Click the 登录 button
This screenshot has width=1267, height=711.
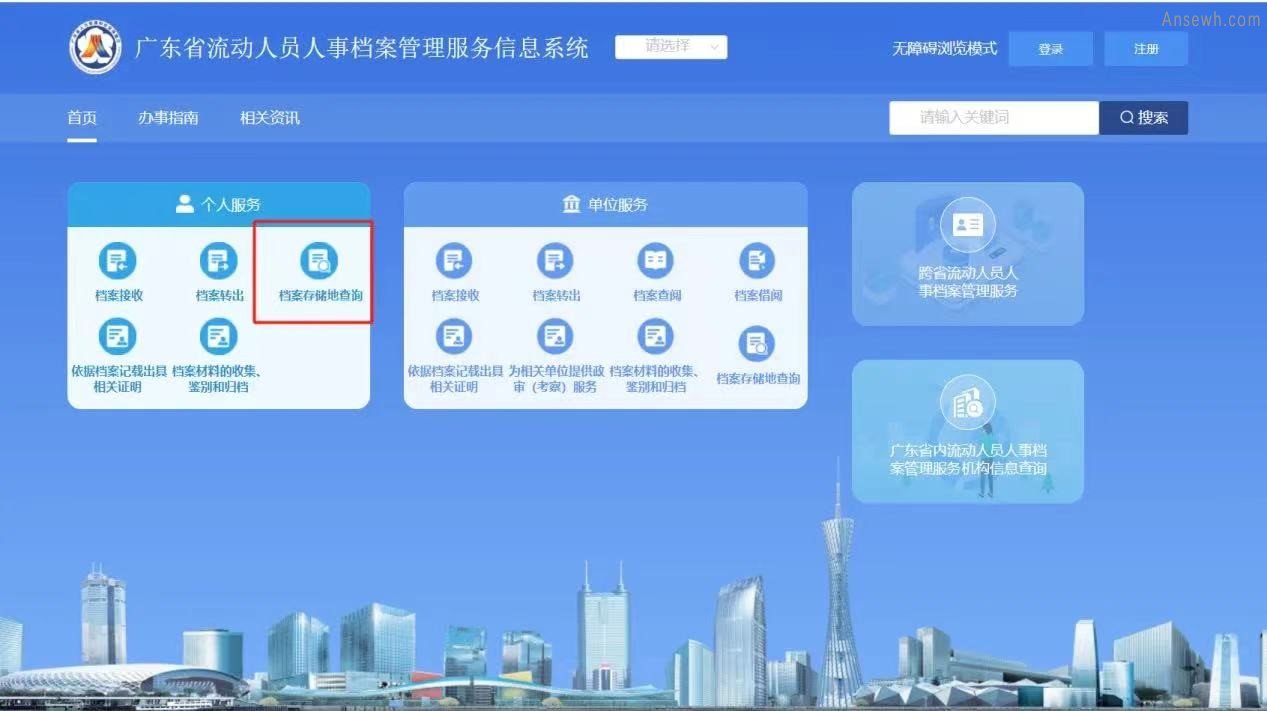click(x=1051, y=49)
